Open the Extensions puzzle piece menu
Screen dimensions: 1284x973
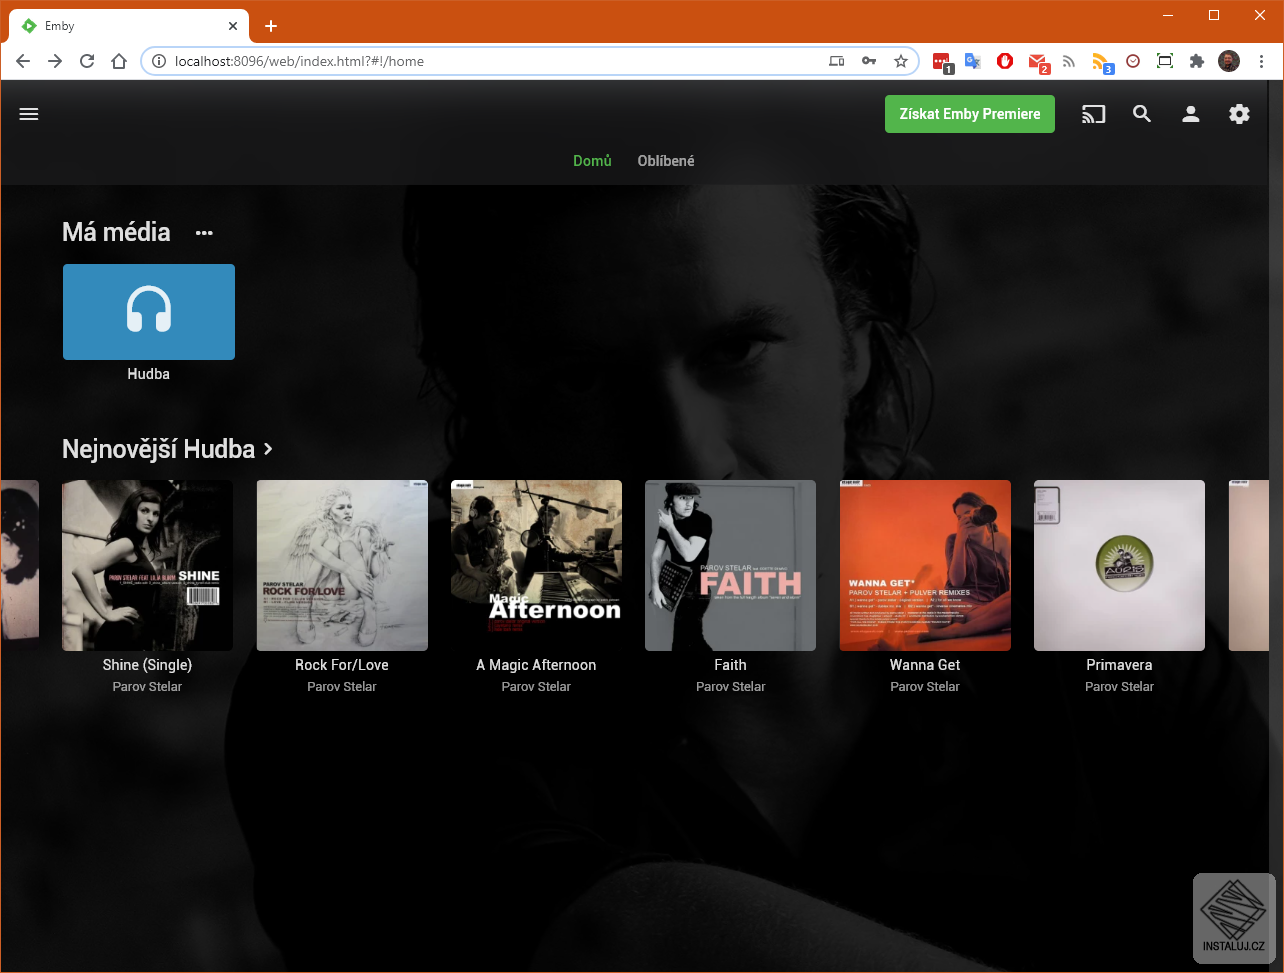pyautogui.click(x=1197, y=61)
